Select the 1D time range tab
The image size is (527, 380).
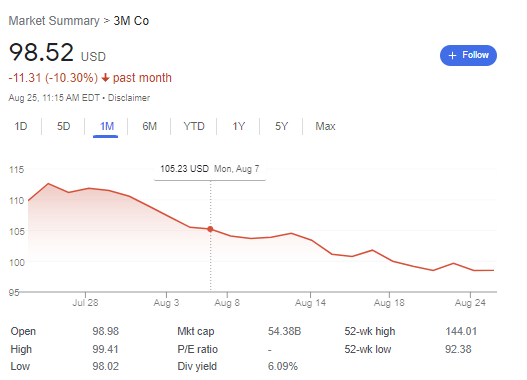tap(21, 126)
